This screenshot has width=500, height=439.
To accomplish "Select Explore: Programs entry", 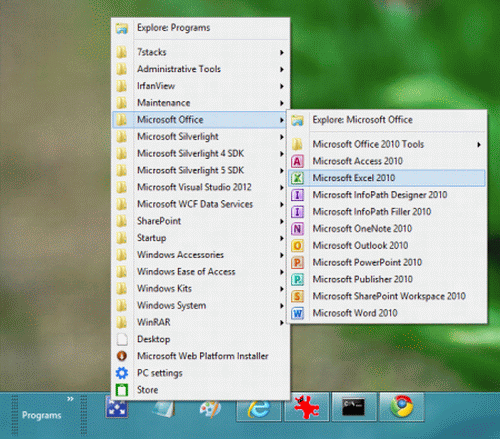I will click(x=200, y=28).
